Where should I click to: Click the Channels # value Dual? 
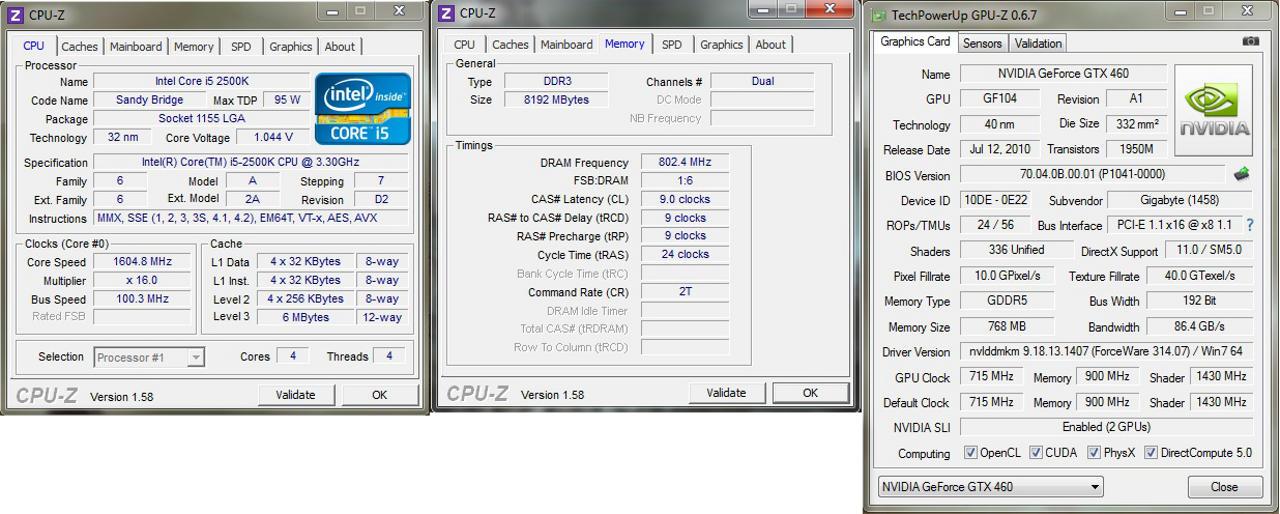pyautogui.click(x=762, y=81)
